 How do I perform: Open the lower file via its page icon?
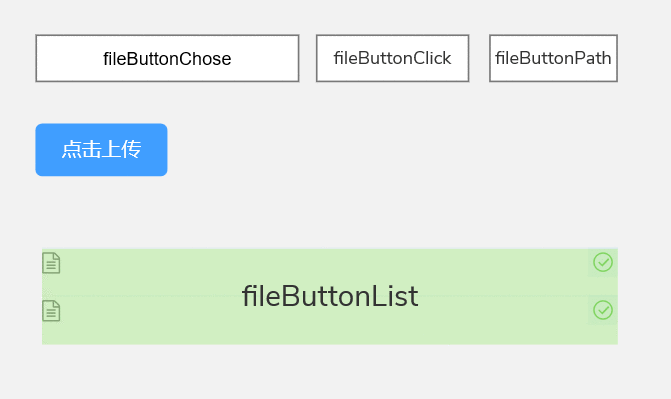(x=51, y=310)
